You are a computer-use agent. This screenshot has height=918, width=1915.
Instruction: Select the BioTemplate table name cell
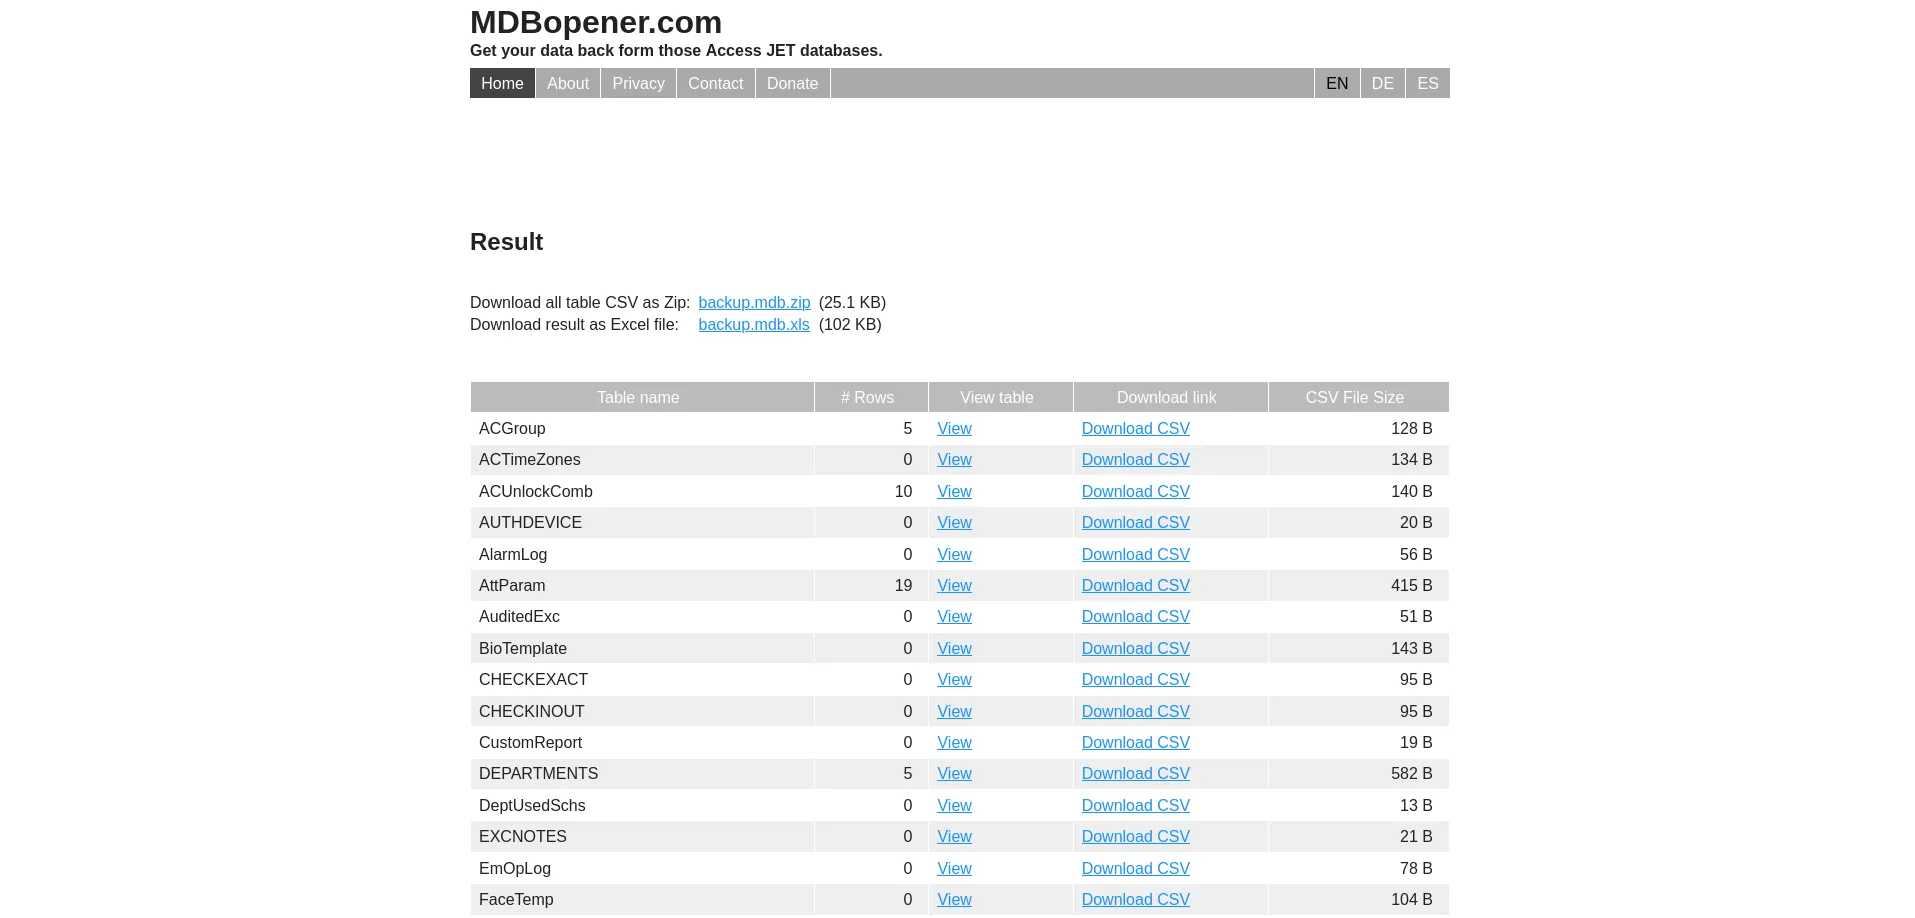tap(642, 648)
